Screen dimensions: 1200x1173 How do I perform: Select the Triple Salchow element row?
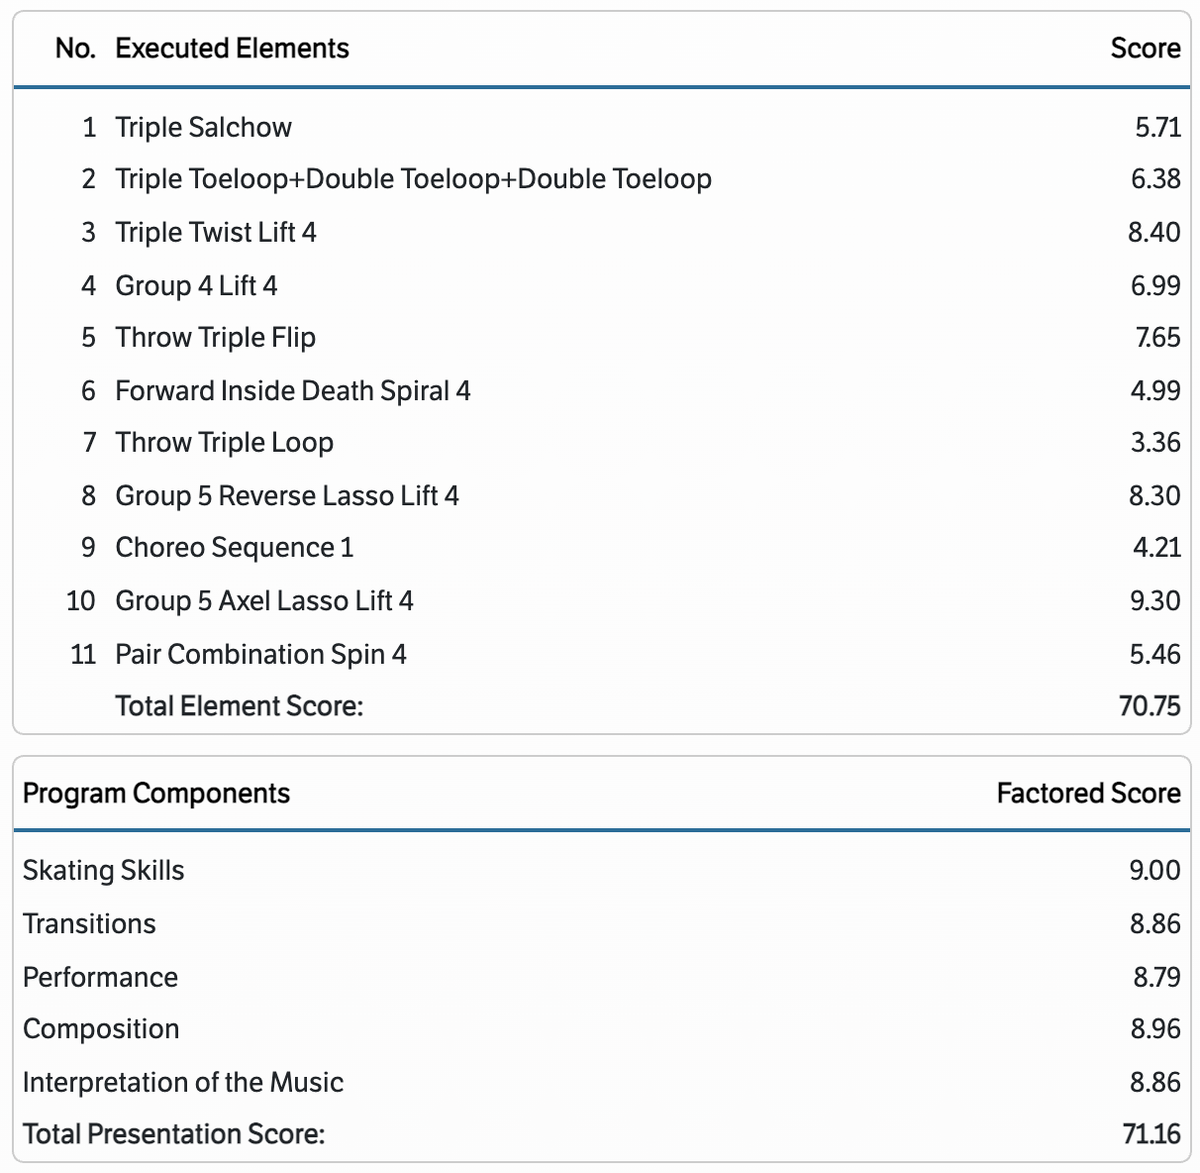click(x=601, y=127)
